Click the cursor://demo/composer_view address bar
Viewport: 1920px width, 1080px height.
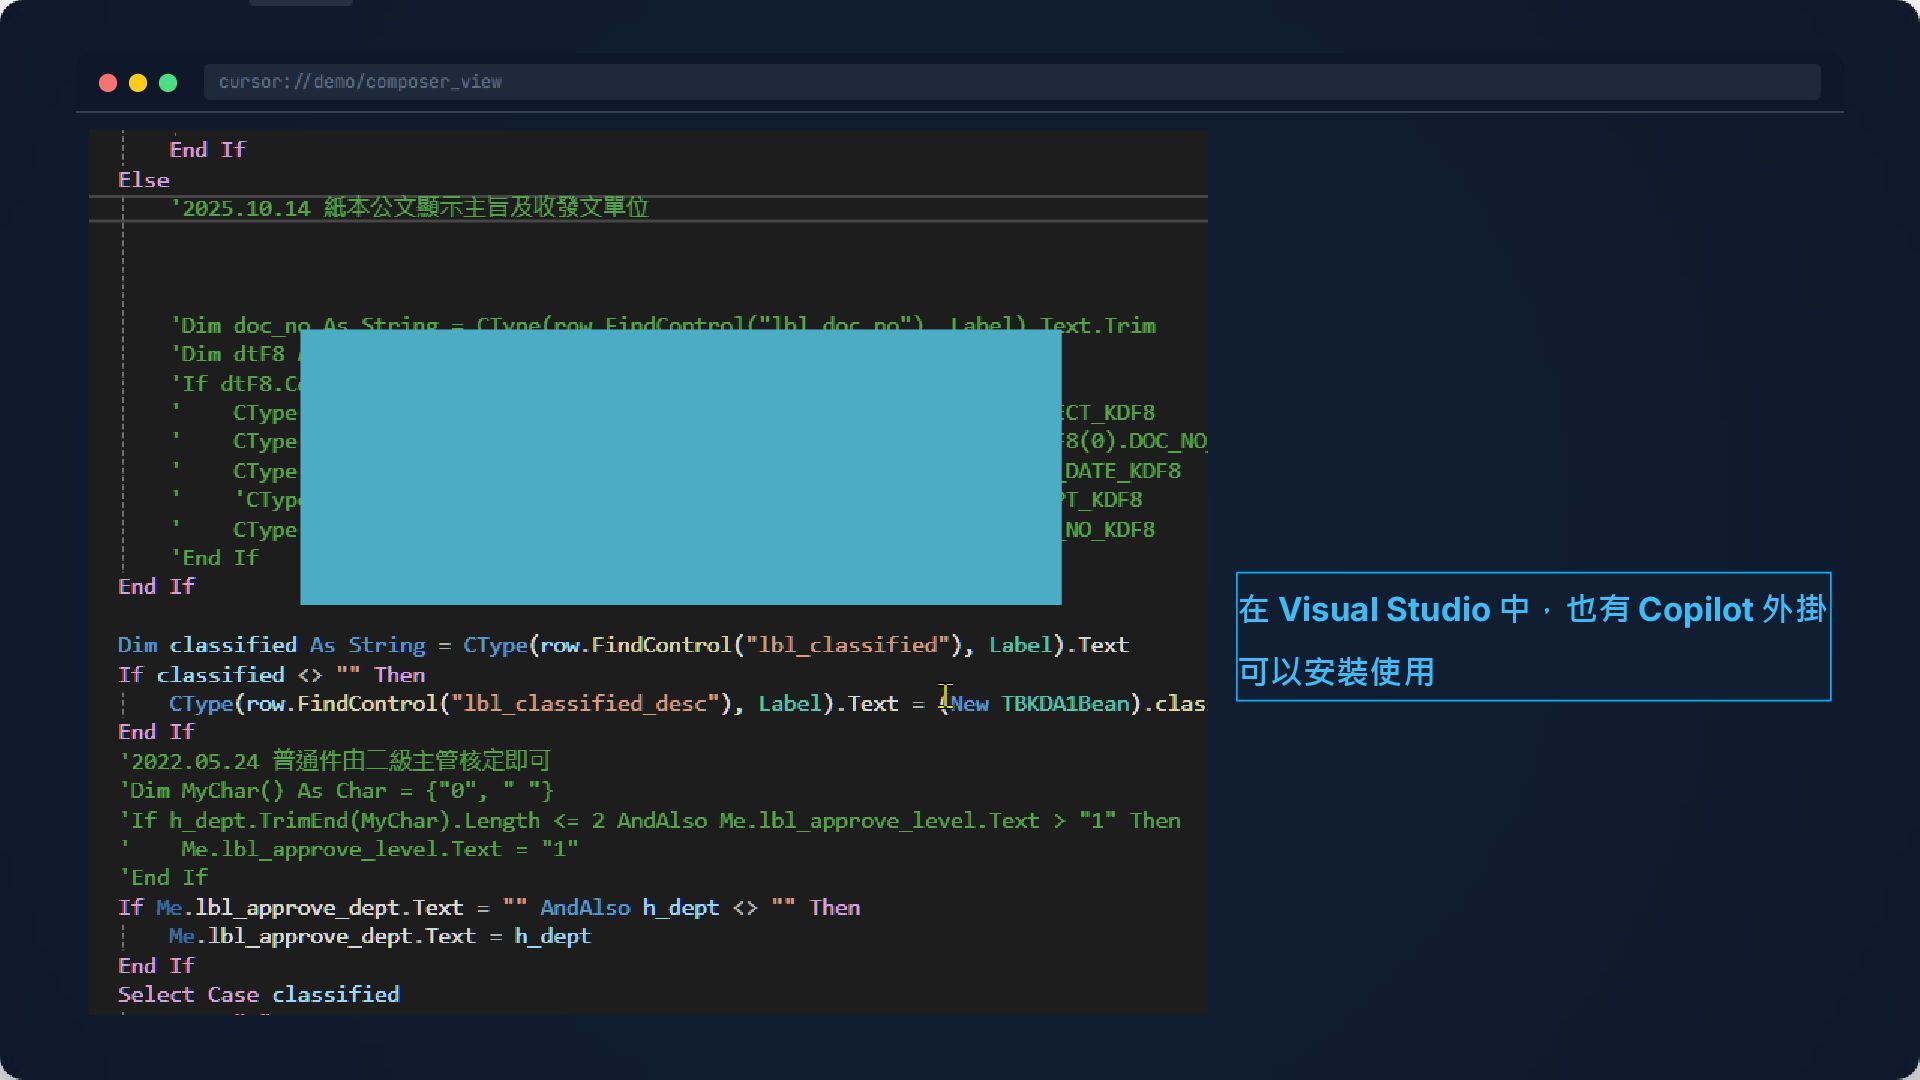(1010, 82)
